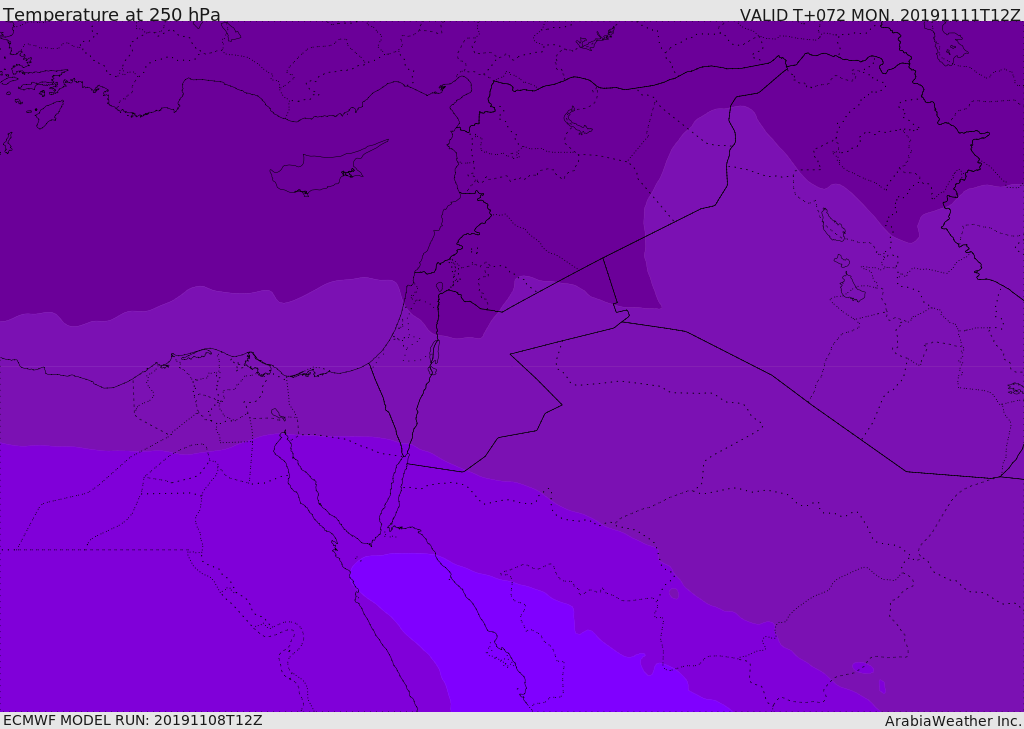
Task: Select the Dead Sea on the map
Action: pyautogui.click(x=434, y=352)
